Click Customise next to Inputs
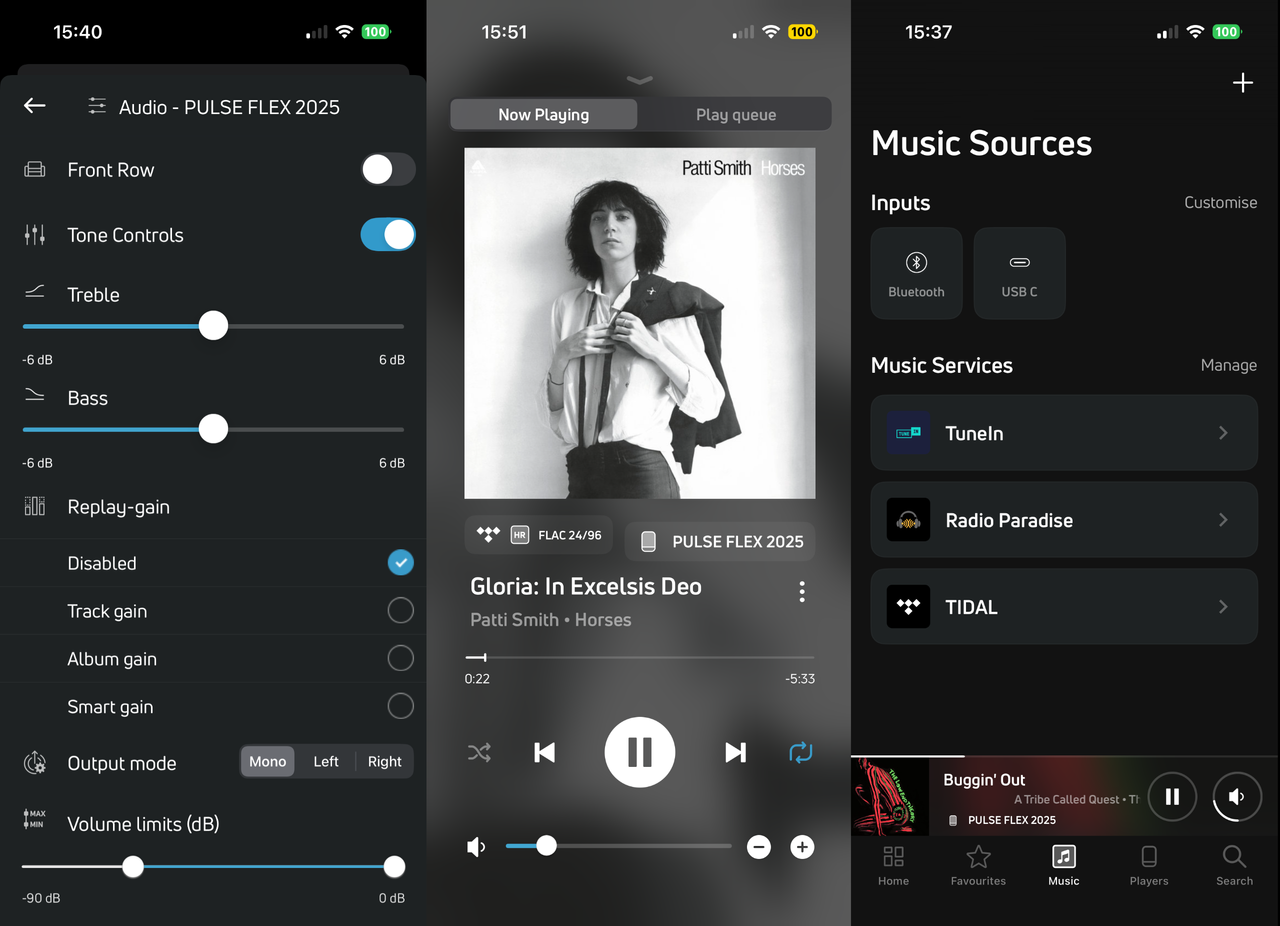Viewport: 1280px width, 926px height. (x=1221, y=202)
